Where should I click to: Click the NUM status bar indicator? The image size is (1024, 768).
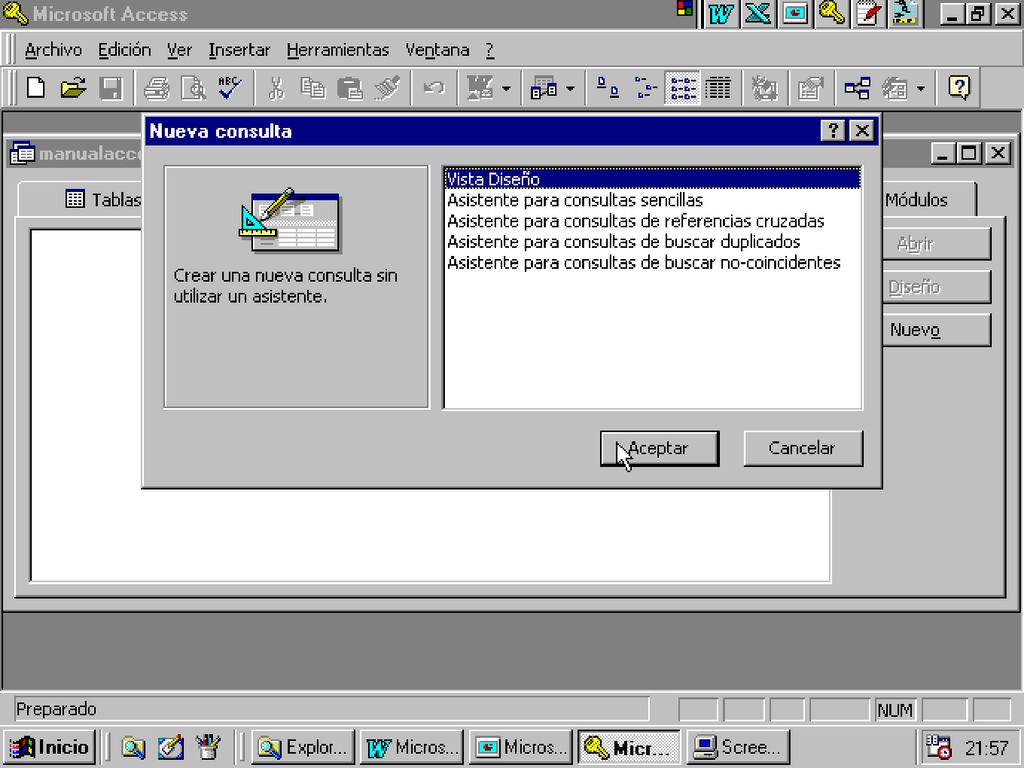click(895, 710)
